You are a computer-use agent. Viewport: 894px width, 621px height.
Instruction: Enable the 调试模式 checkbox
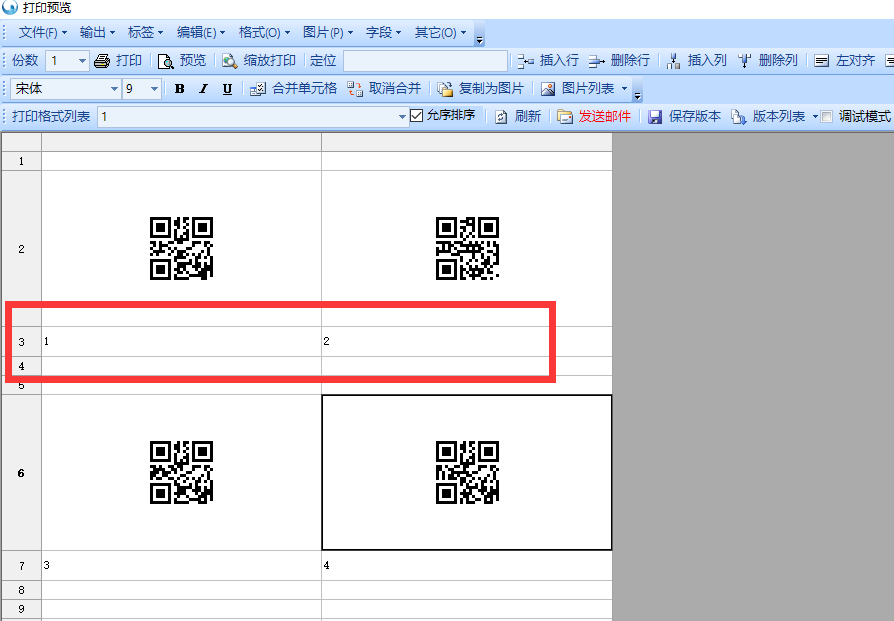click(x=827, y=117)
